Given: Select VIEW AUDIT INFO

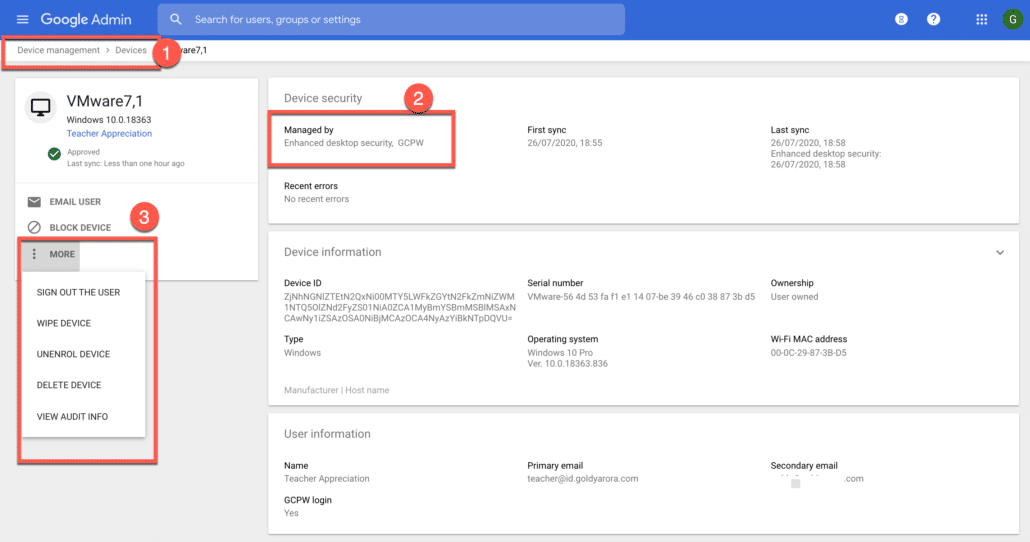Looking at the screenshot, I should [x=72, y=417].
